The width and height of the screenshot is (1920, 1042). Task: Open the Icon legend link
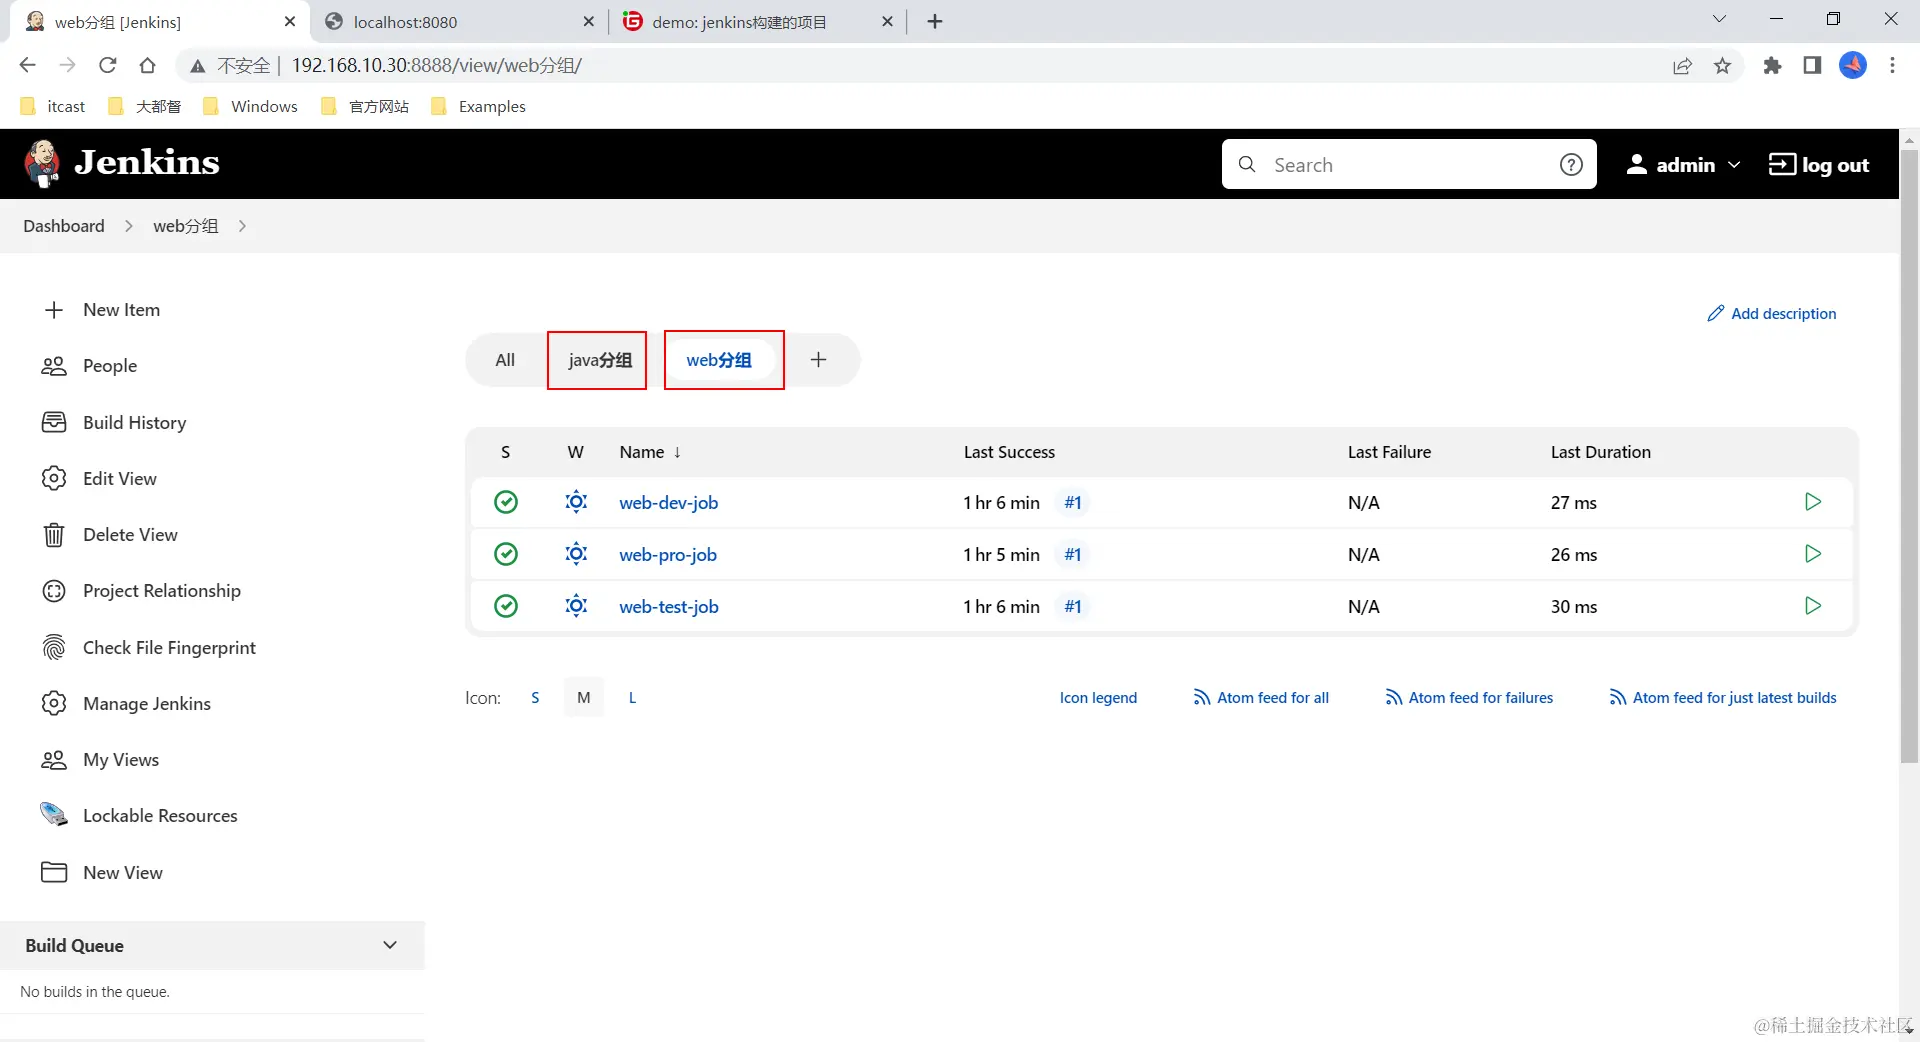point(1098,698)
